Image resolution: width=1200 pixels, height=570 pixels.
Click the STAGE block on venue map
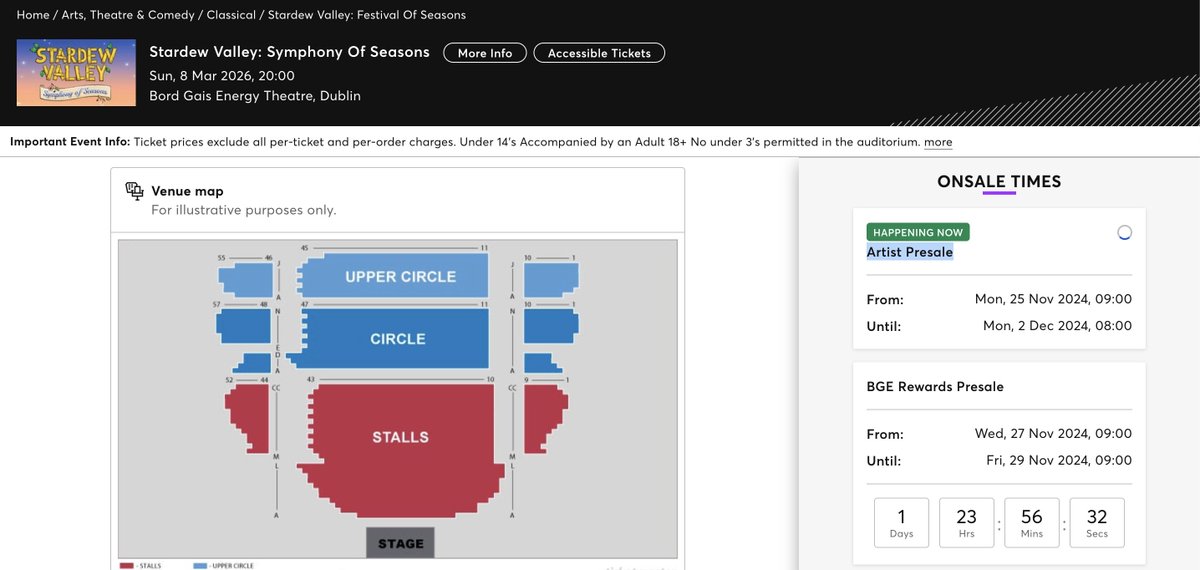click(400, 543)
